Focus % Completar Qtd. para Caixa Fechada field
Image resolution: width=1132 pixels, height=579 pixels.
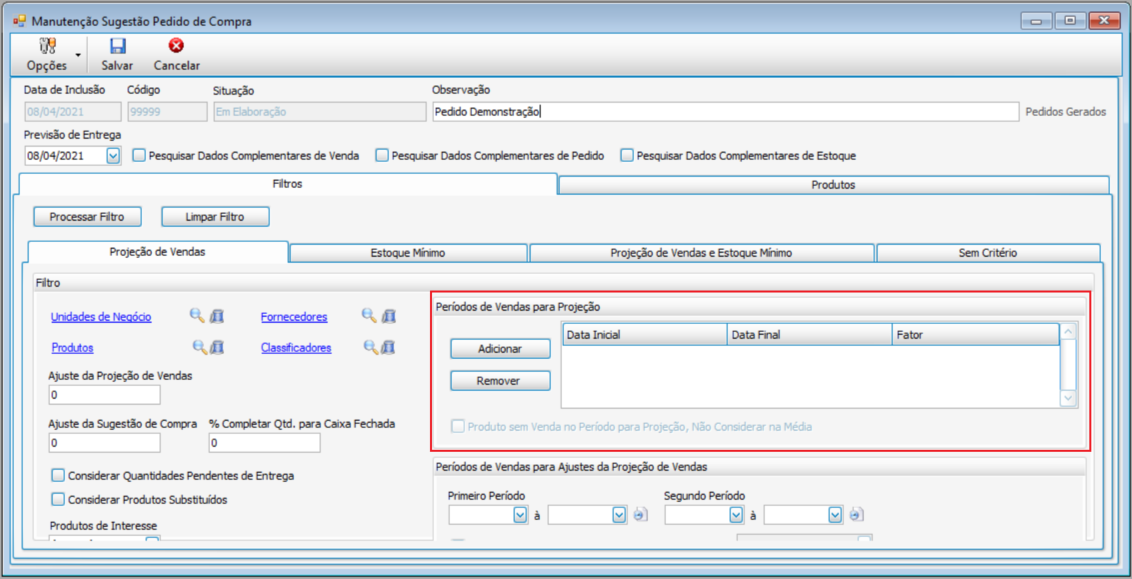[x=264, y=443]
